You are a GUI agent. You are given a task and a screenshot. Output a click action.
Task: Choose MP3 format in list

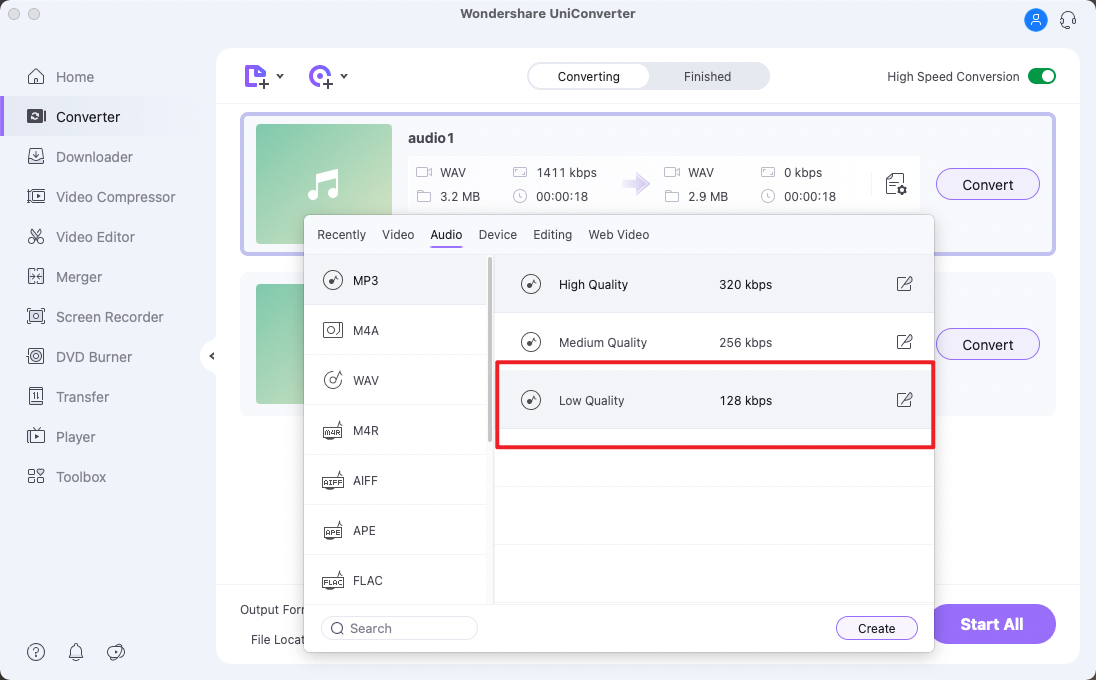tap(396, 280)
